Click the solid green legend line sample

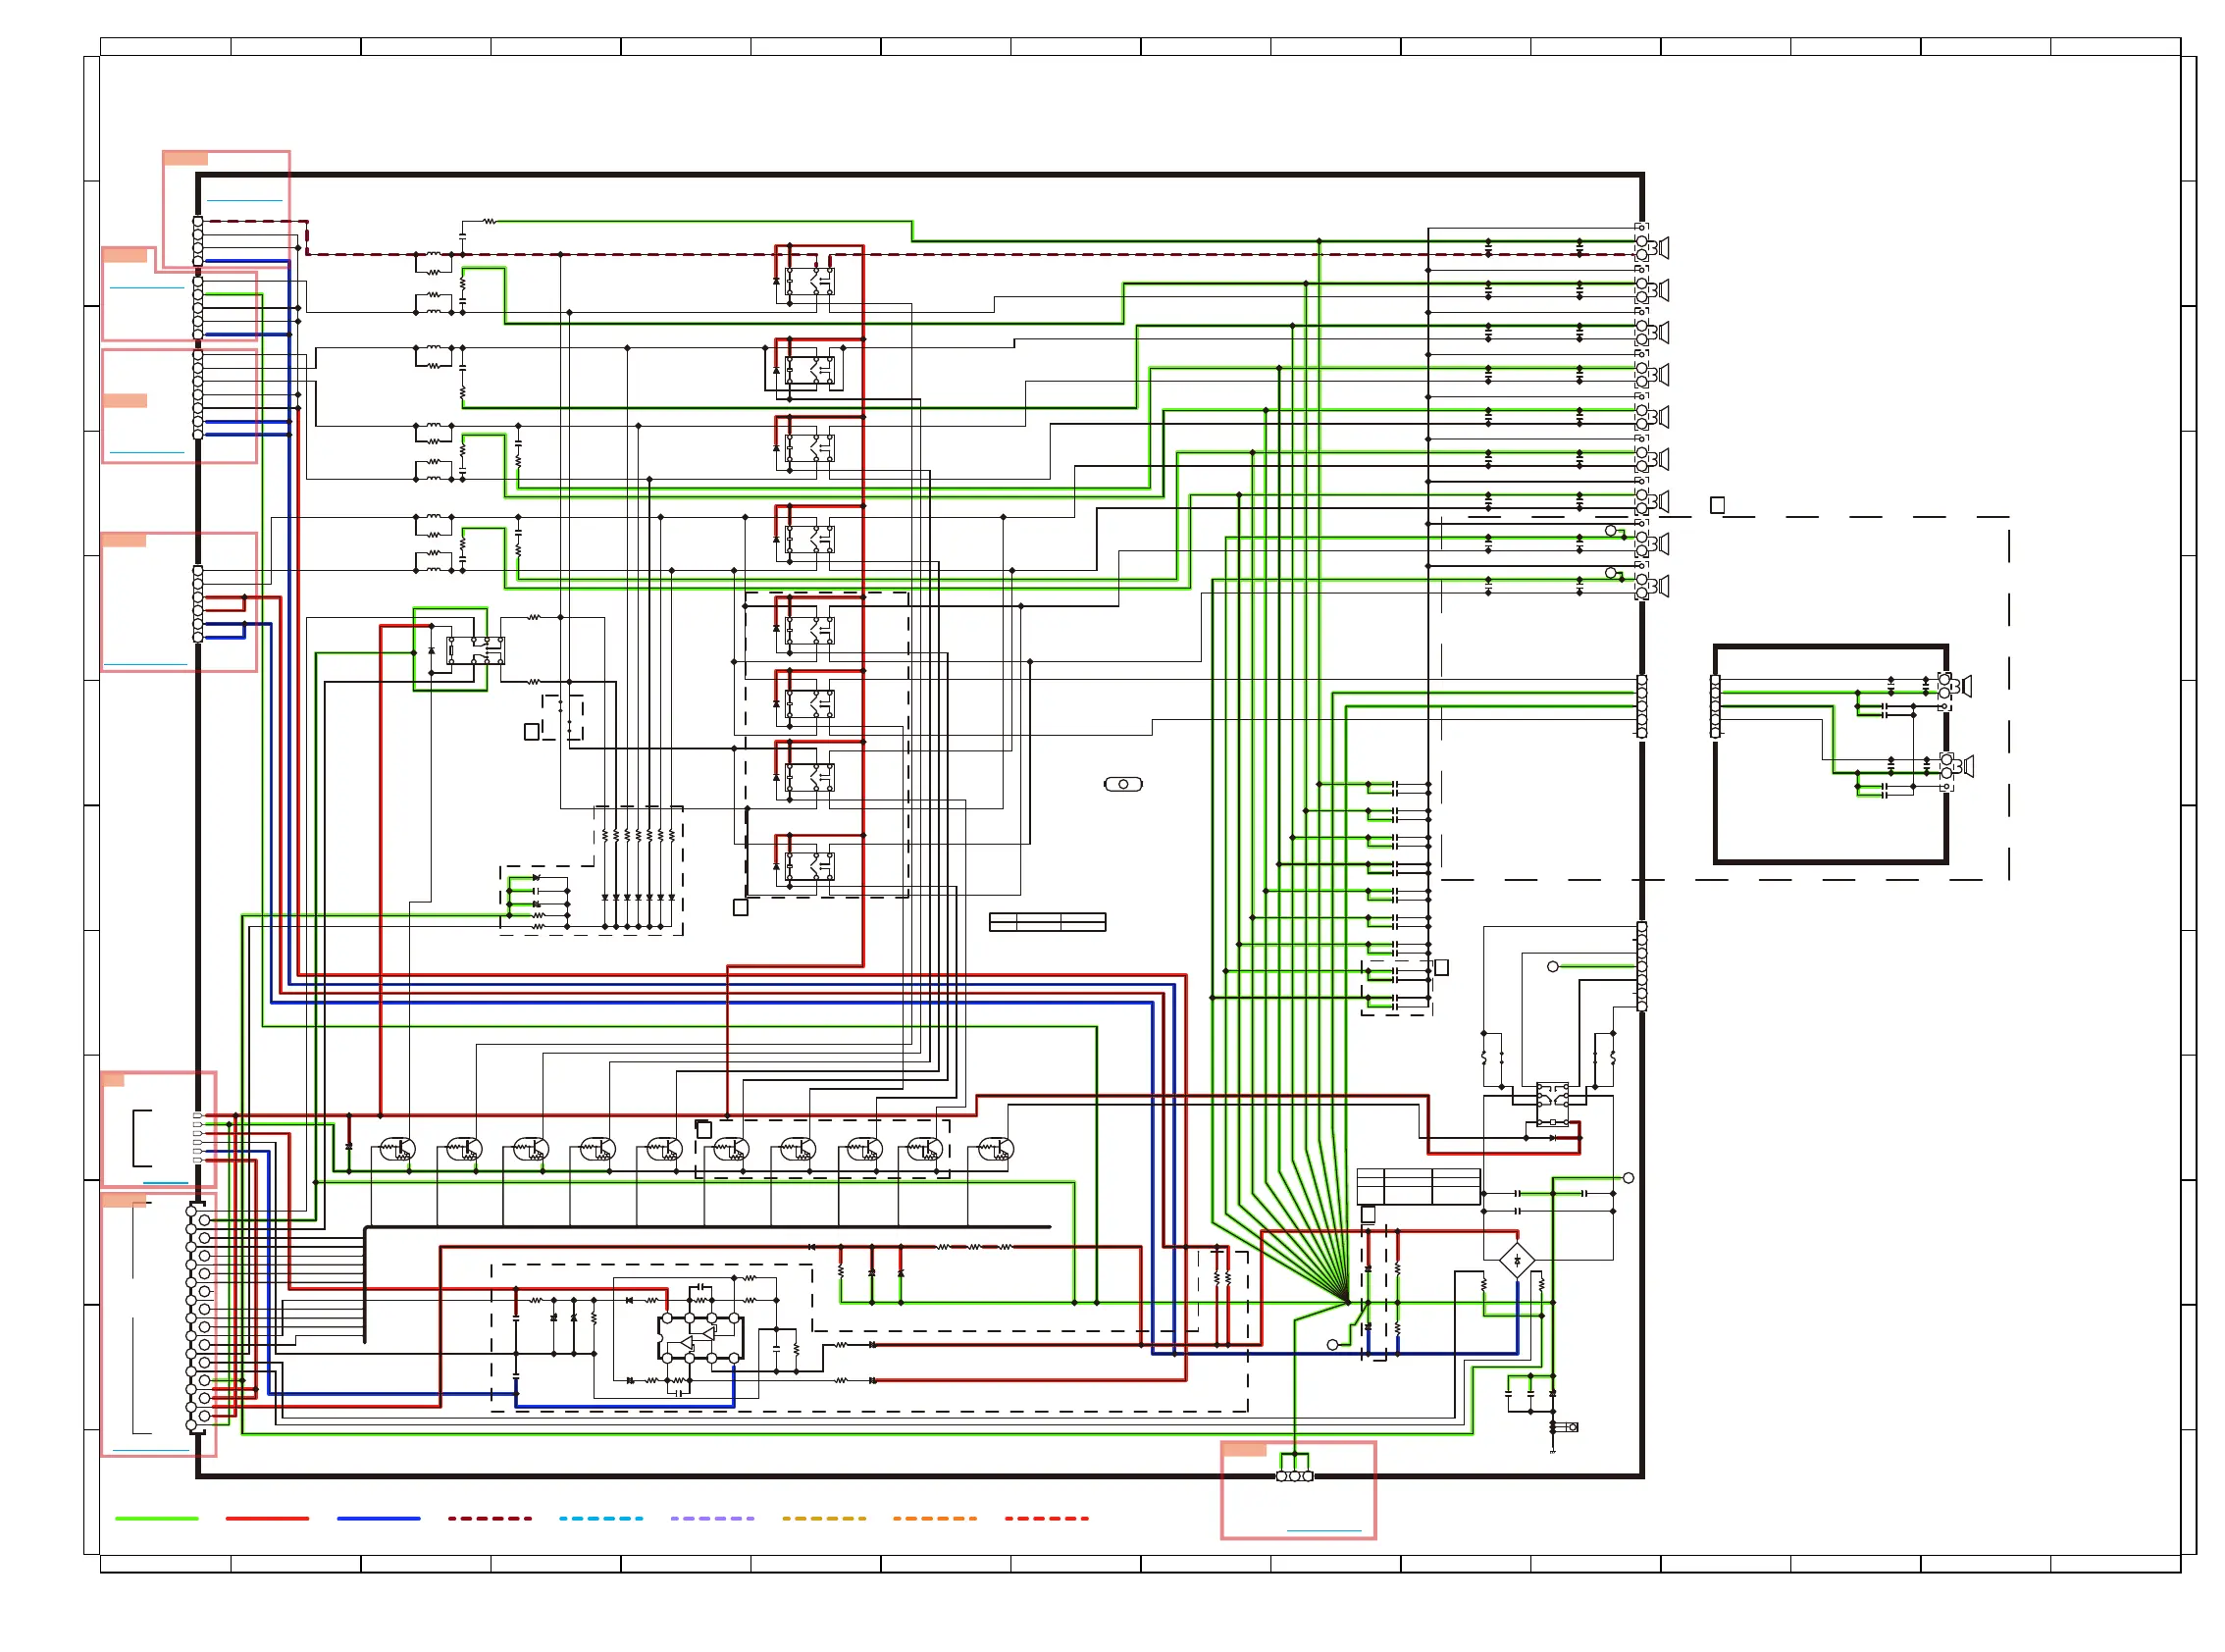click(157, 1518)
